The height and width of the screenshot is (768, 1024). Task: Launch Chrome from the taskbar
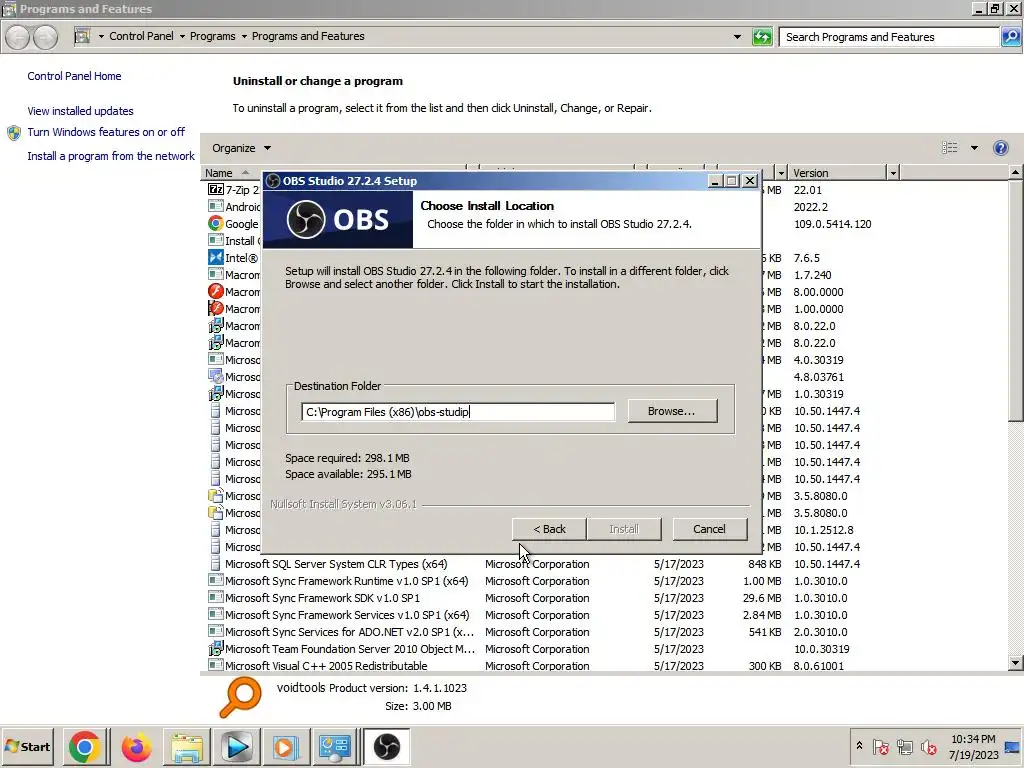coord(84,747)
